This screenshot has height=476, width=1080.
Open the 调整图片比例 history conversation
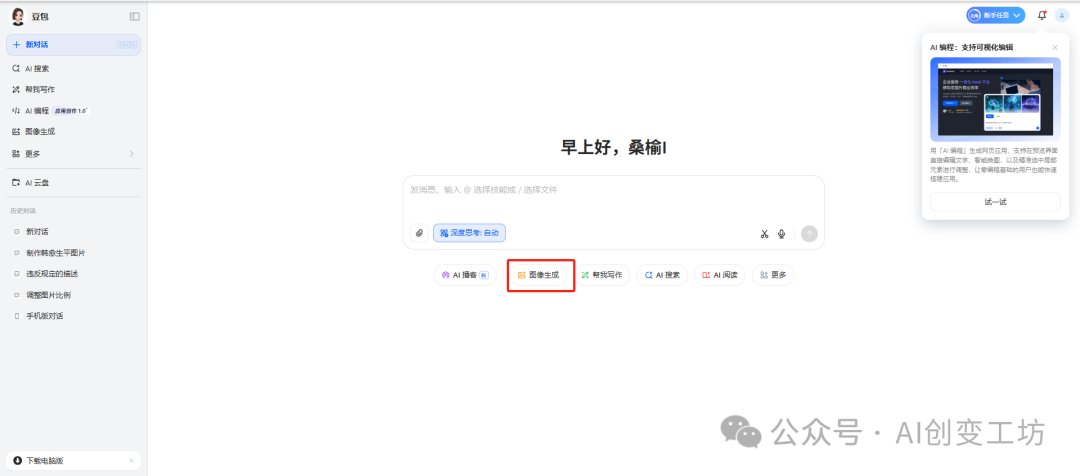click(74, 295)
